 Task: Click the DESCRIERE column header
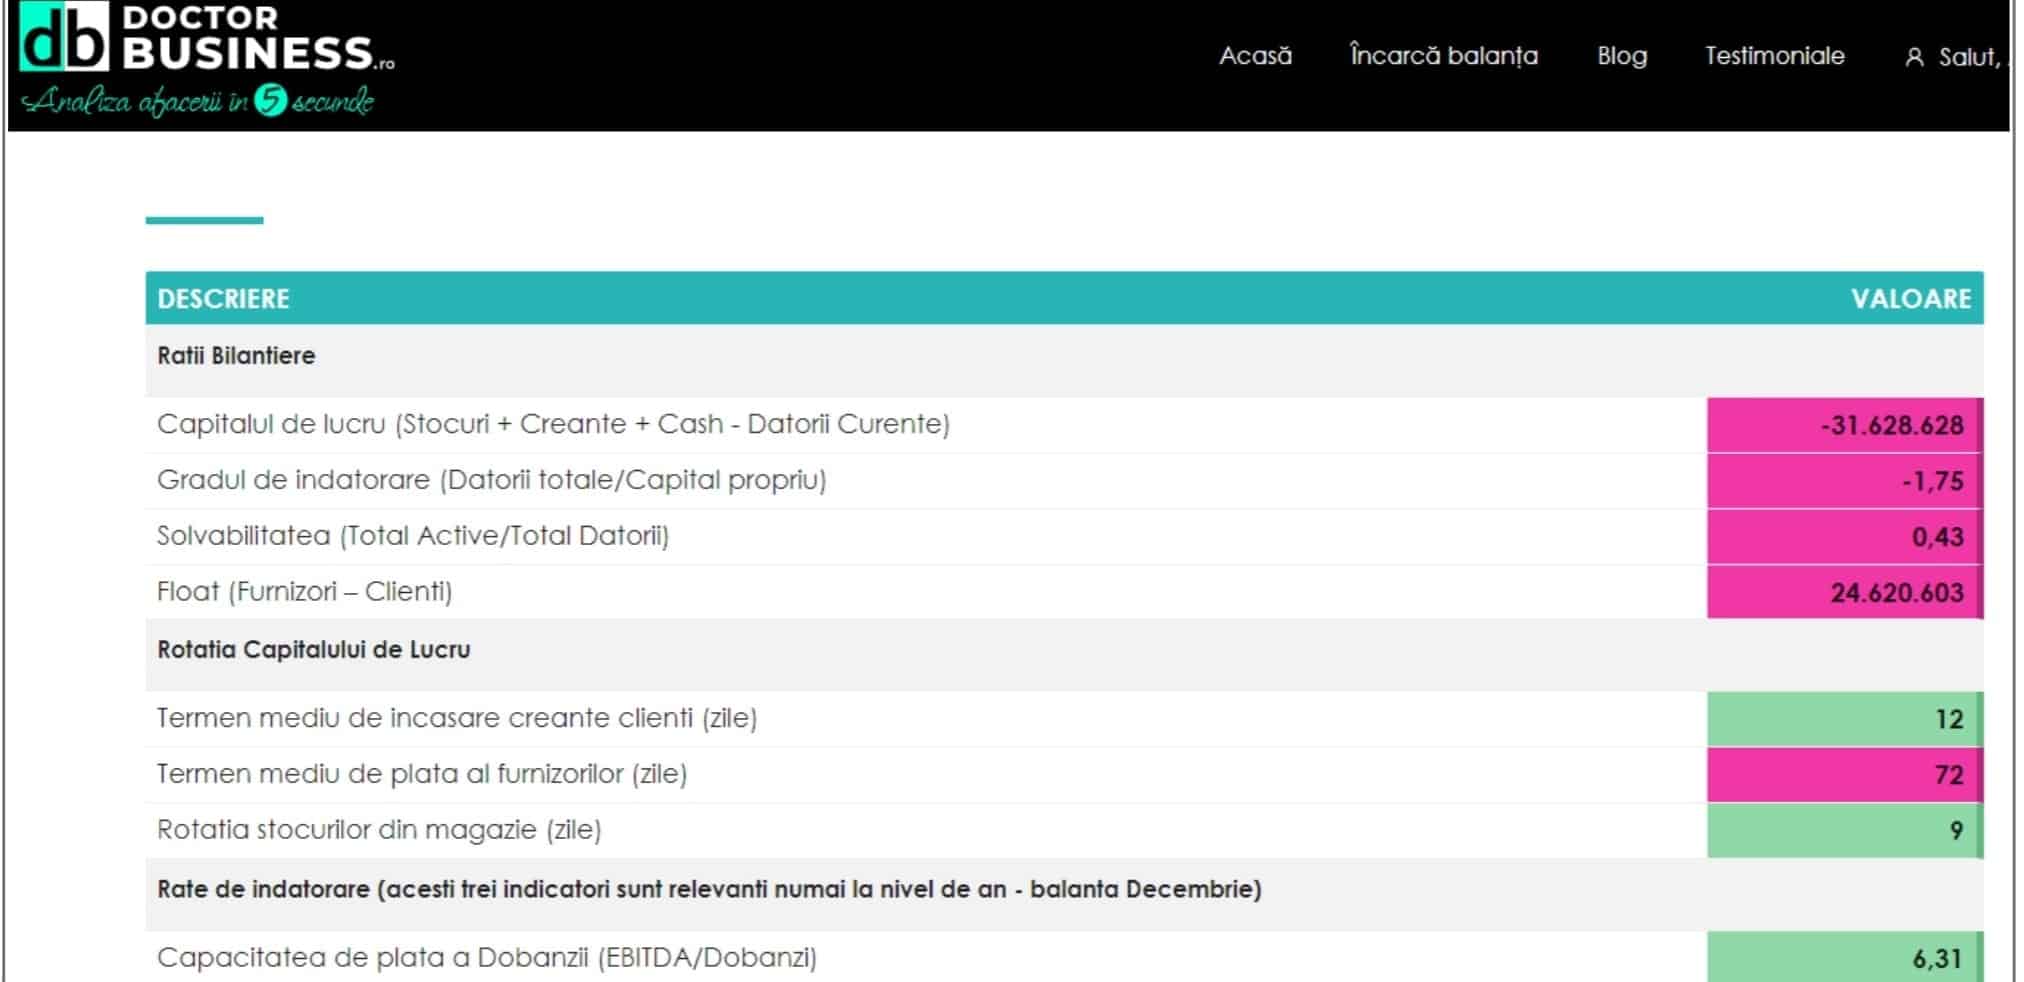pyautogui.click(x=223, y=299)
